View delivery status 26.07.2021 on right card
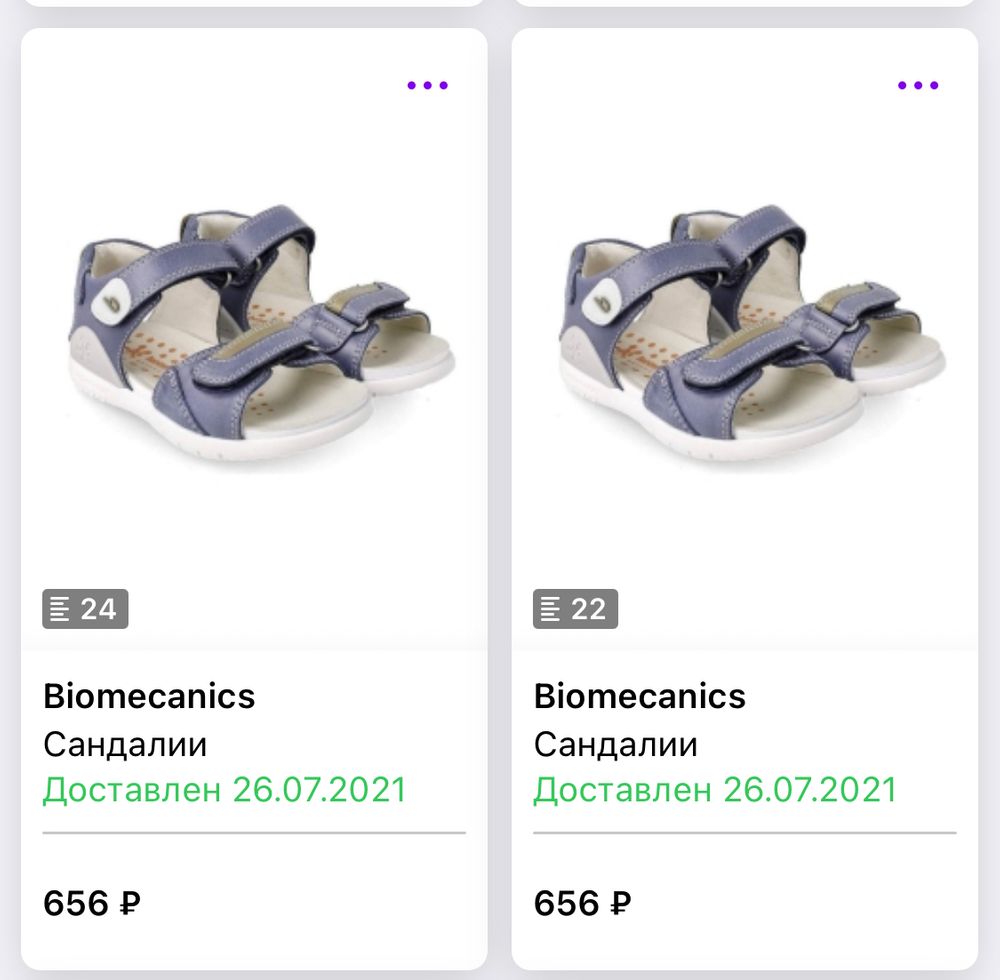Viewport: 1000px width, 980px height. click(x=715, y=790)
